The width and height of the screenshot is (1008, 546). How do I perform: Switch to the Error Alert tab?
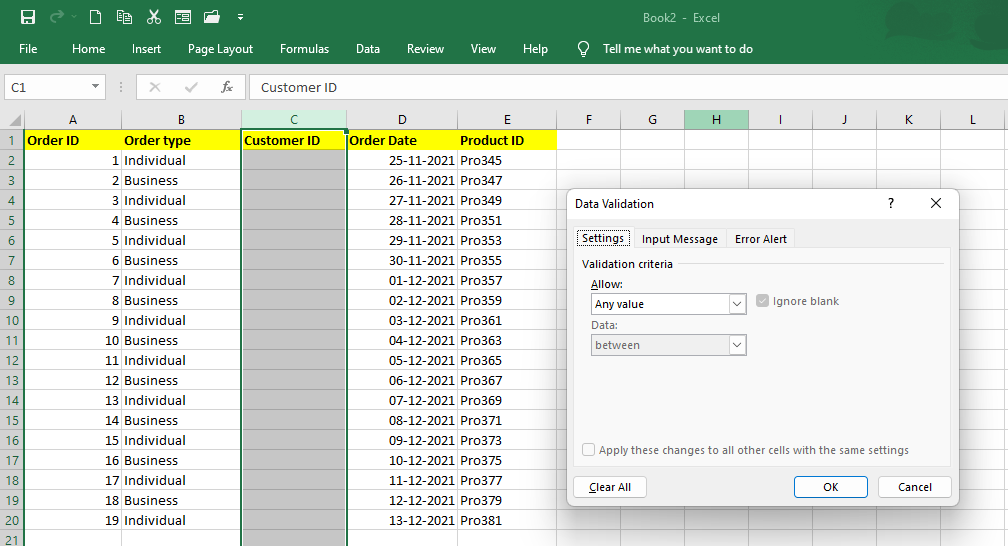[760, 239]
